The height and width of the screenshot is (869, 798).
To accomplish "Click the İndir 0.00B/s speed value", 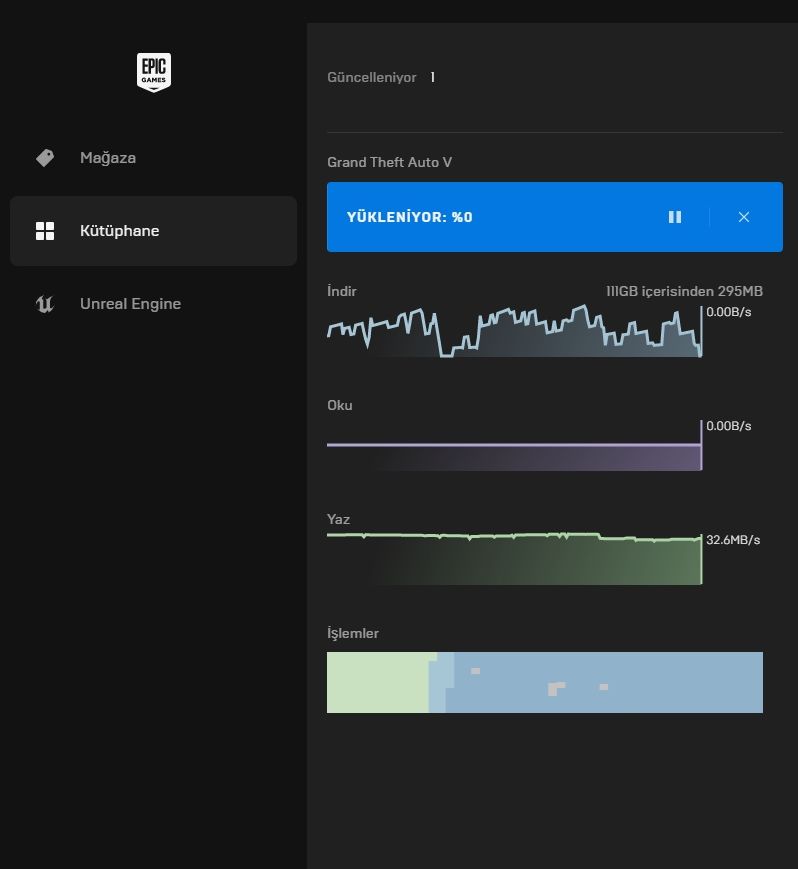I will 729,312.
